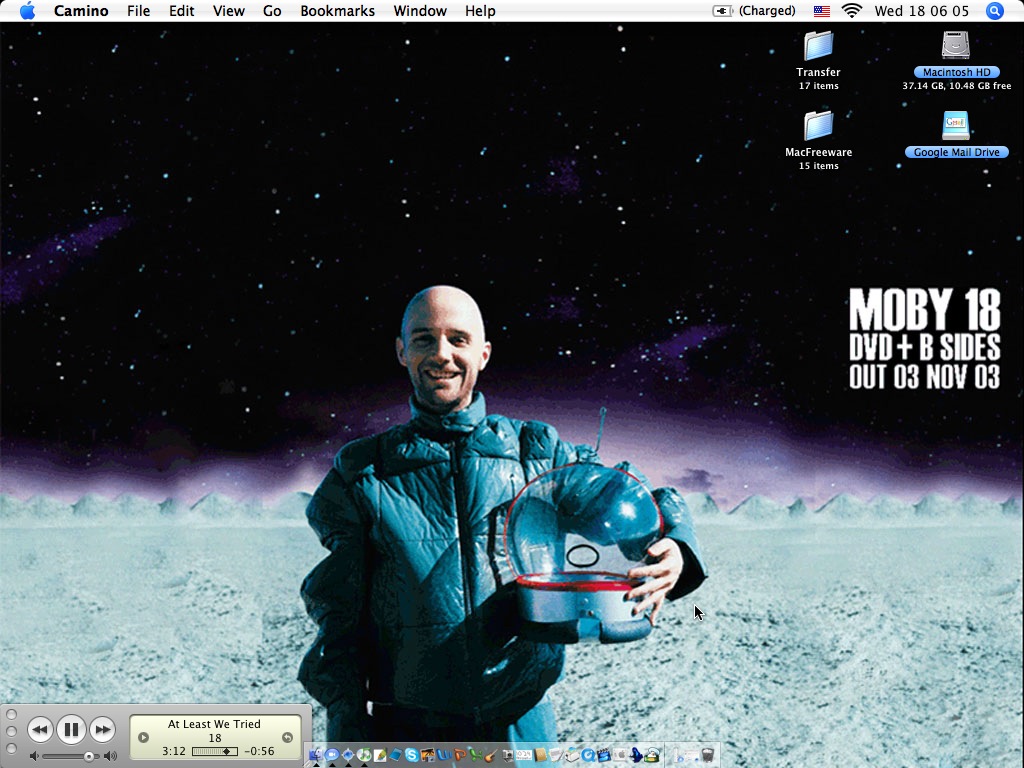Open the Trash in the Dock
Viewport: 1024px width, 768px height.
click(707, 755)
